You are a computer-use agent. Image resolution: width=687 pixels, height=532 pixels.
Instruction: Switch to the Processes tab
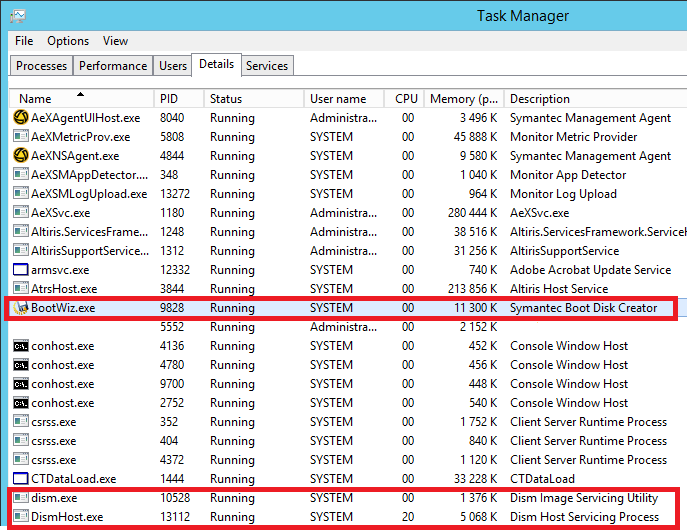(42, 66)
